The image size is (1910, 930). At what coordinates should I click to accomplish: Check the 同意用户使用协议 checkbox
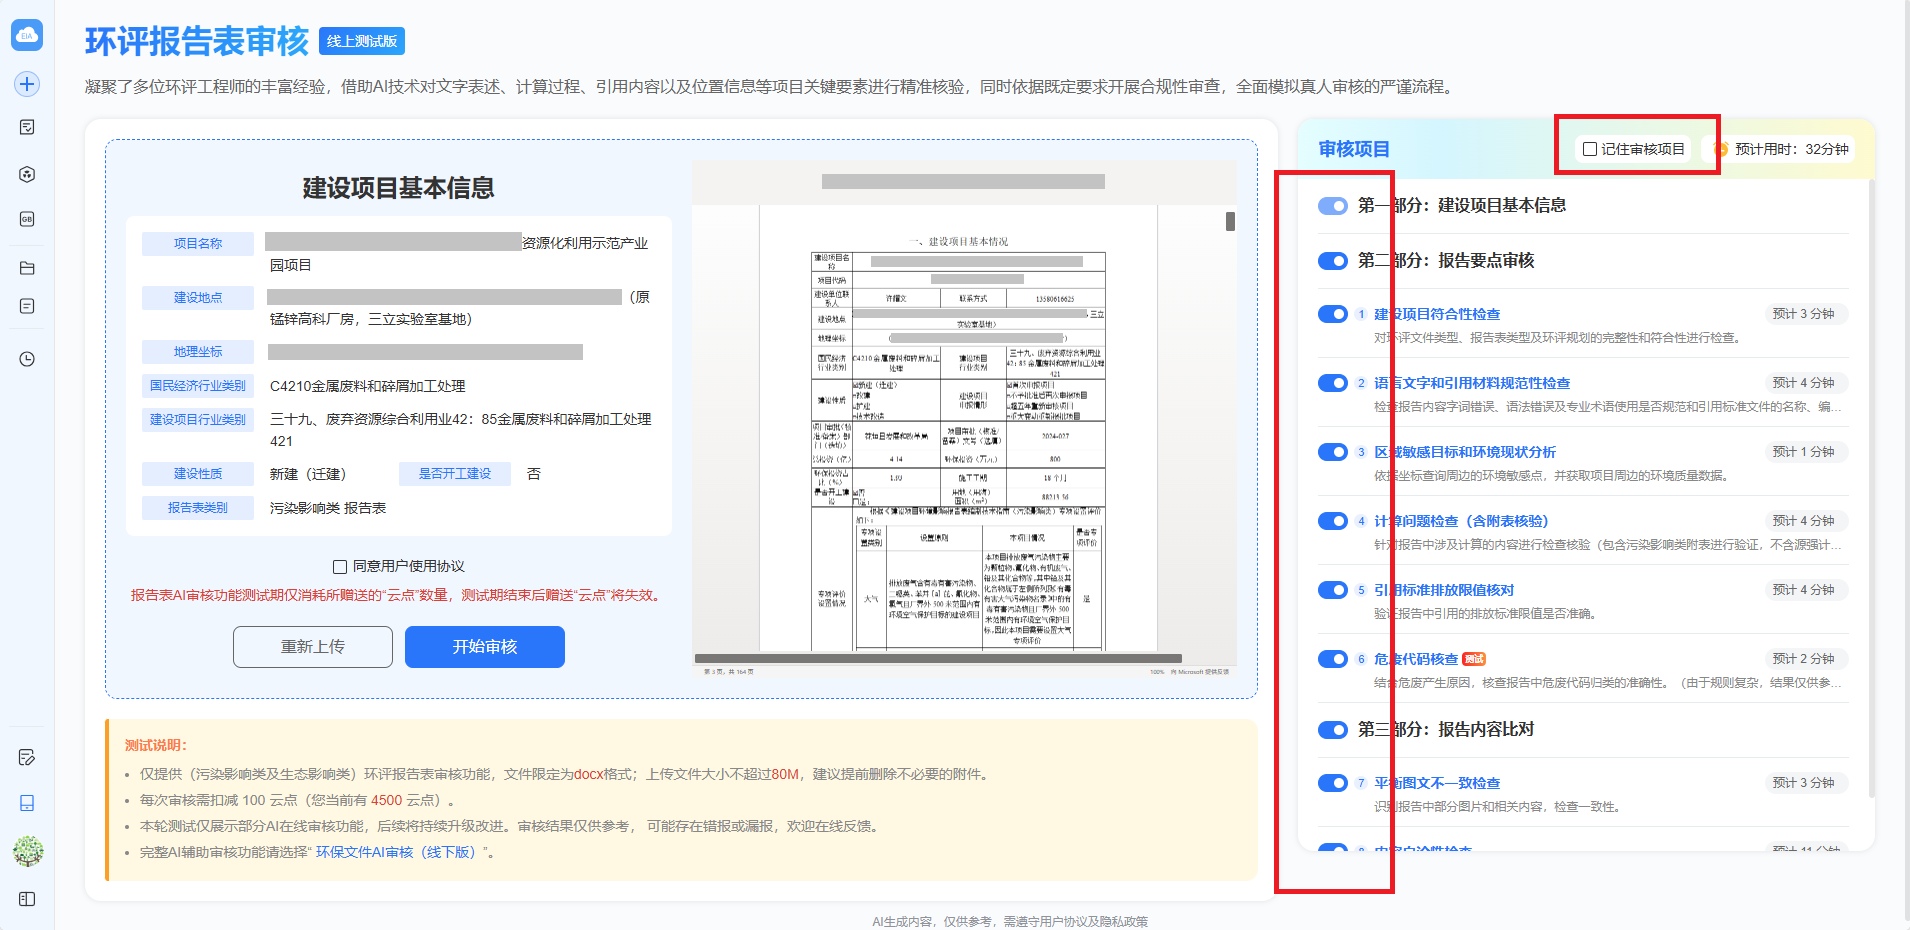click(x=340, y=567)
